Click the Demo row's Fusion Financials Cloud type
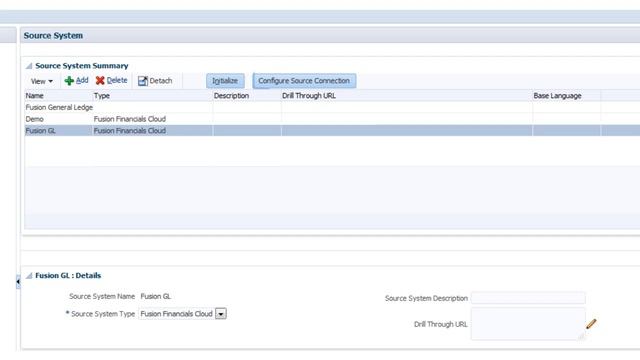The width and height of the screenshot is (640, 360). coord(130,119)
